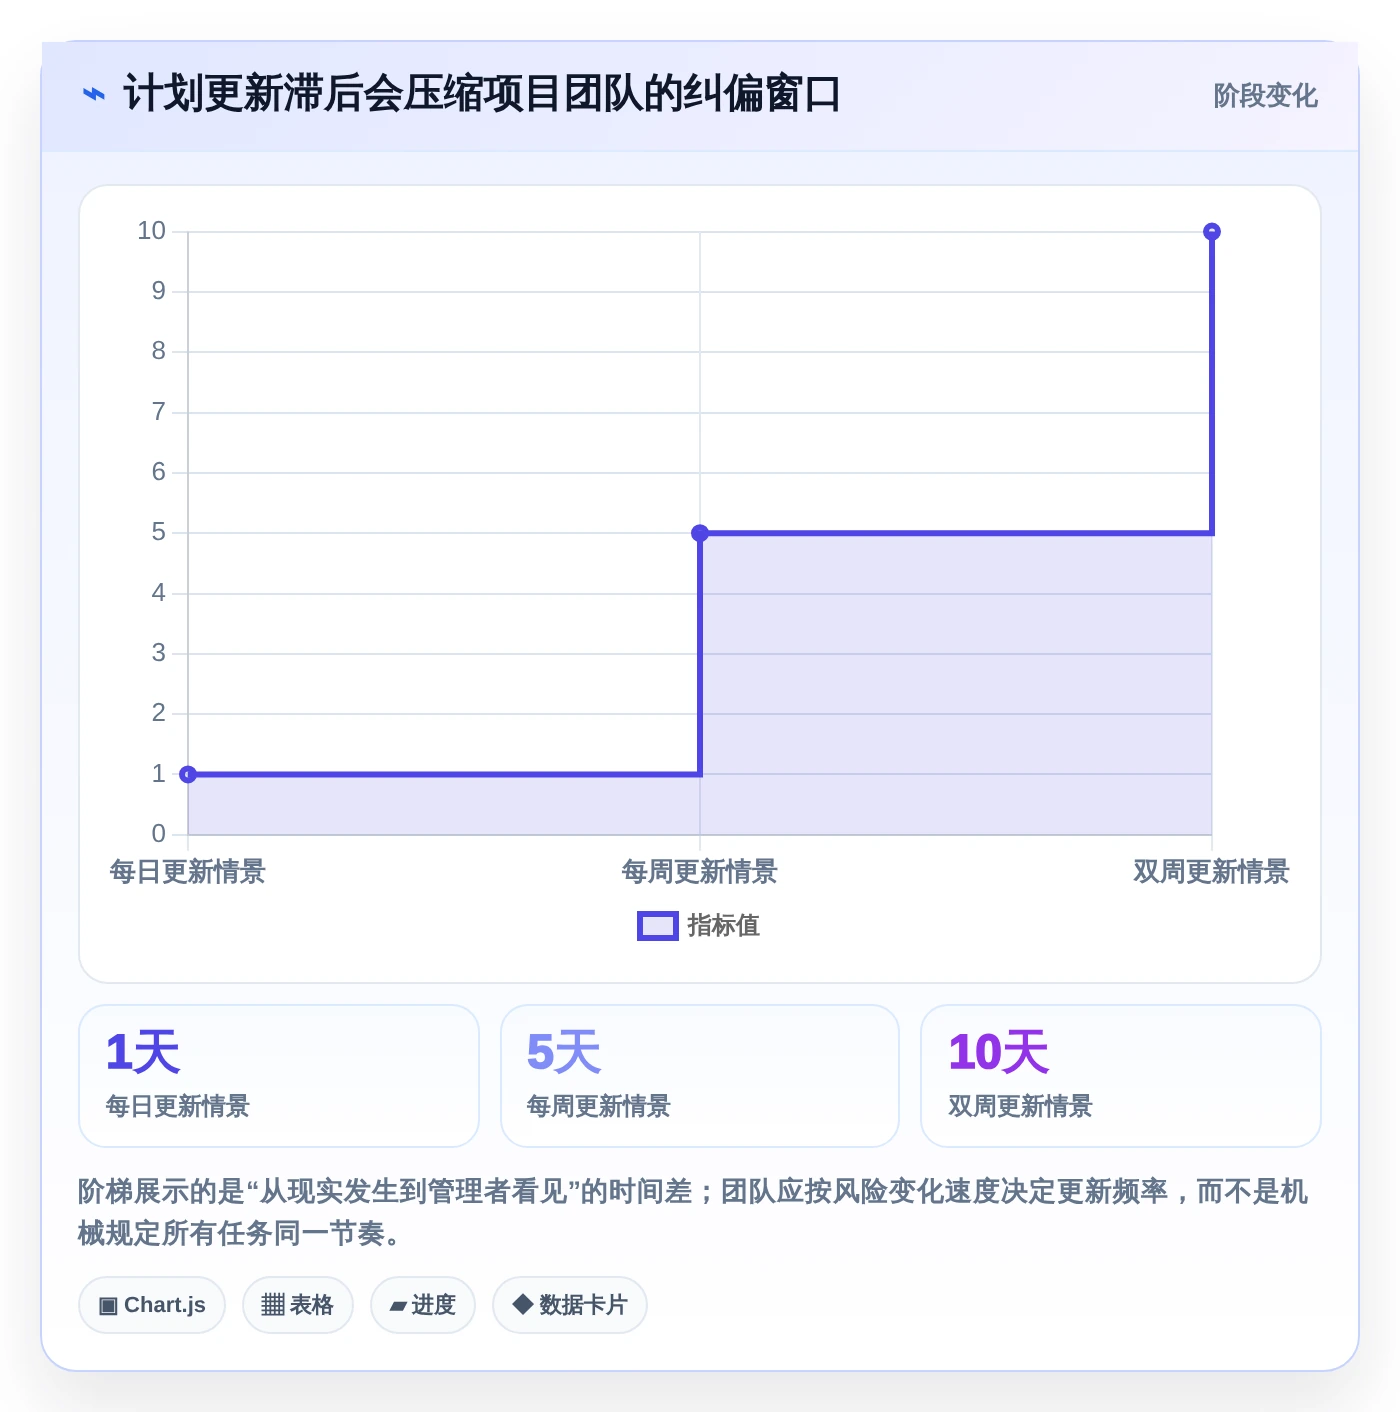Viewport: 1400px width, 1412px height.
Task: Click the 表格 tag chip
Action: (298, 1305)
